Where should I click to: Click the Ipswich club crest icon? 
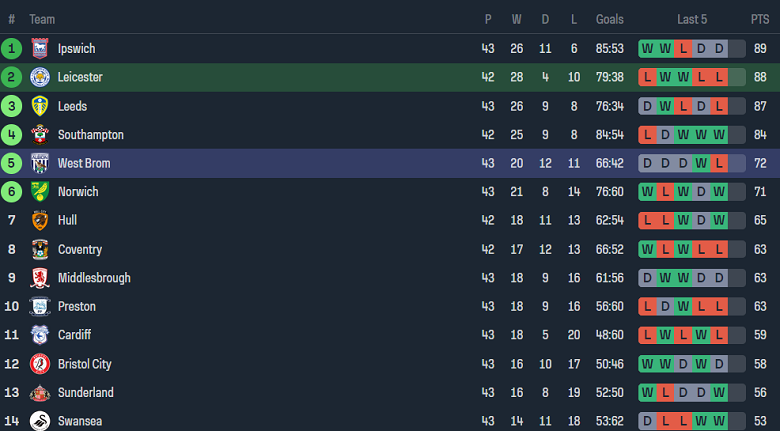click(x=40, y=48)
